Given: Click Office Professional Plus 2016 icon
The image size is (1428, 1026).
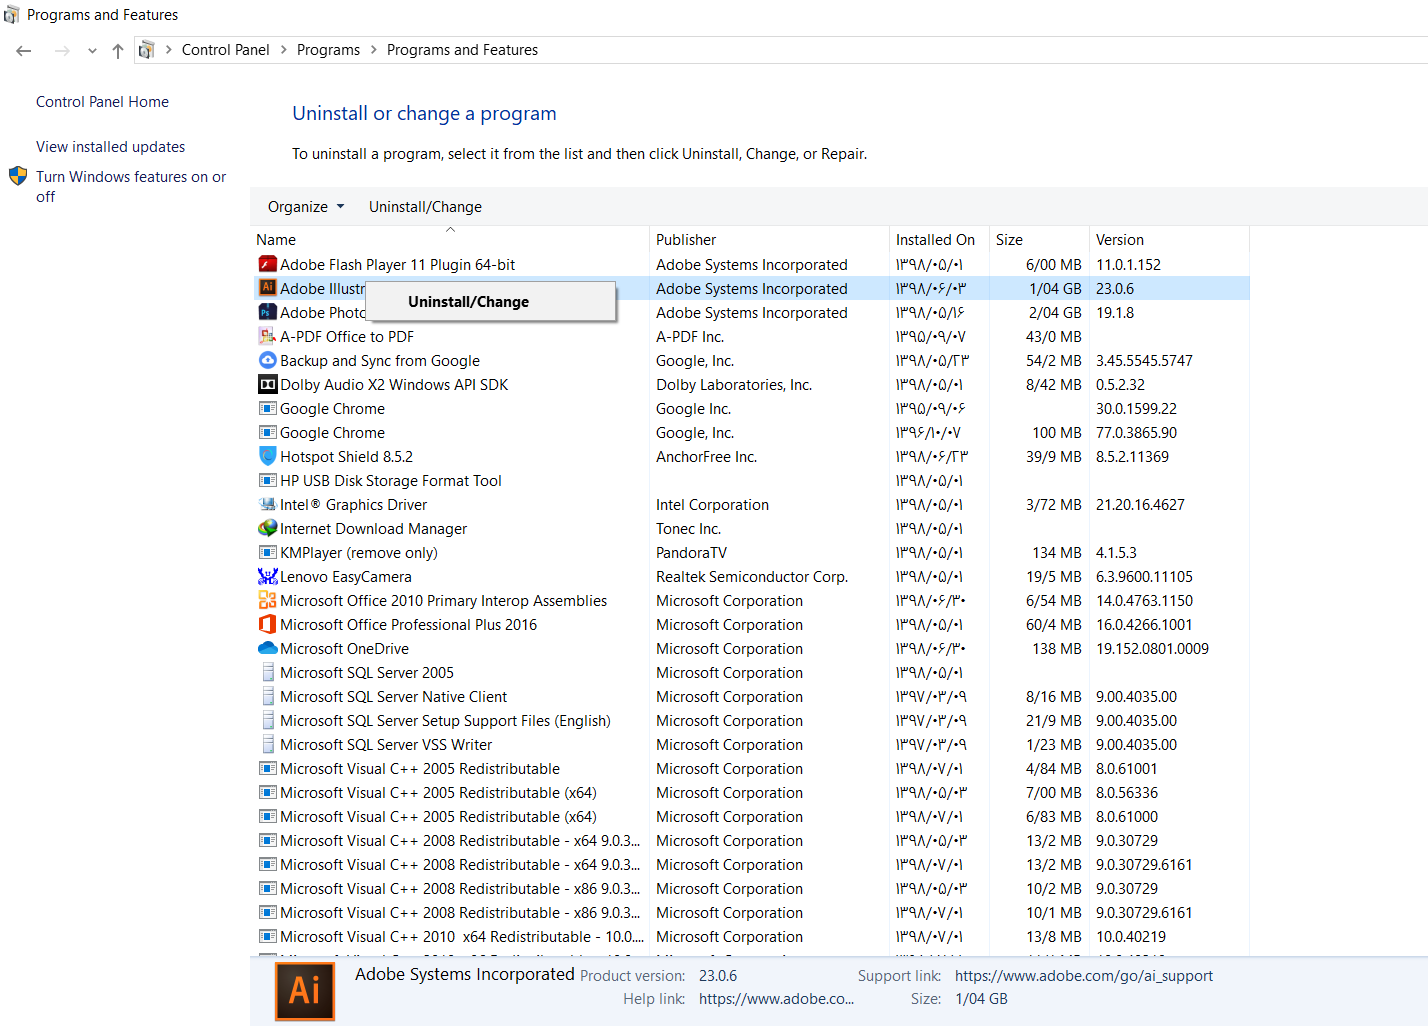Looking at the screenshot, I should coord(268,624).
